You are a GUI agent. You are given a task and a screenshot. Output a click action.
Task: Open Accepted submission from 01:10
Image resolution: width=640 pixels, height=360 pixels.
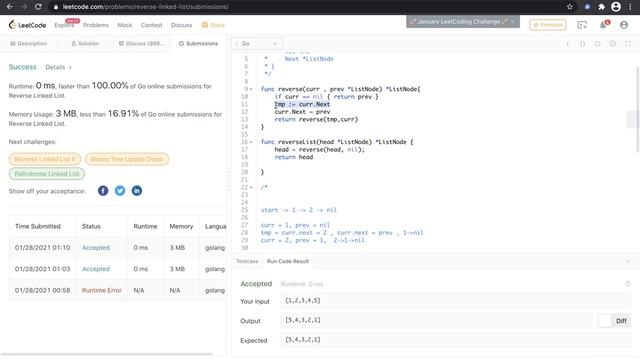96,248
